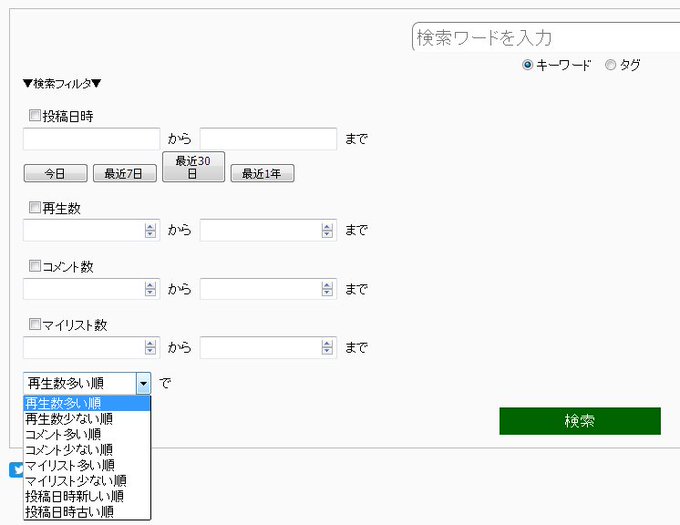This screenshot has height=525, width=680.
Task: Tick the マイリスト数 filter checkbox
Action: pos(35,324)
